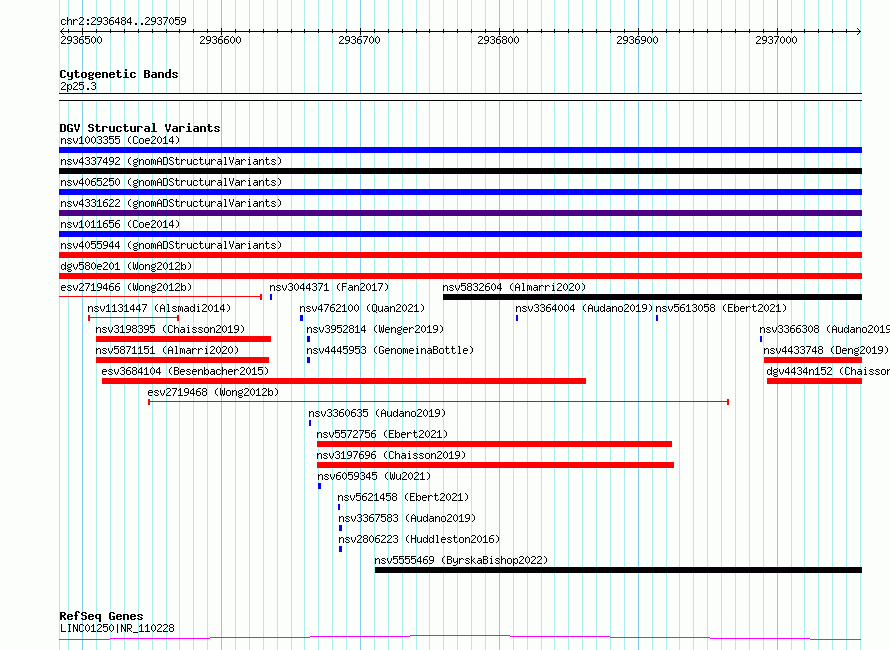Click the 2936600 ruler position
Viewport: 890px width, 650px height.
(x=220, y=40)
